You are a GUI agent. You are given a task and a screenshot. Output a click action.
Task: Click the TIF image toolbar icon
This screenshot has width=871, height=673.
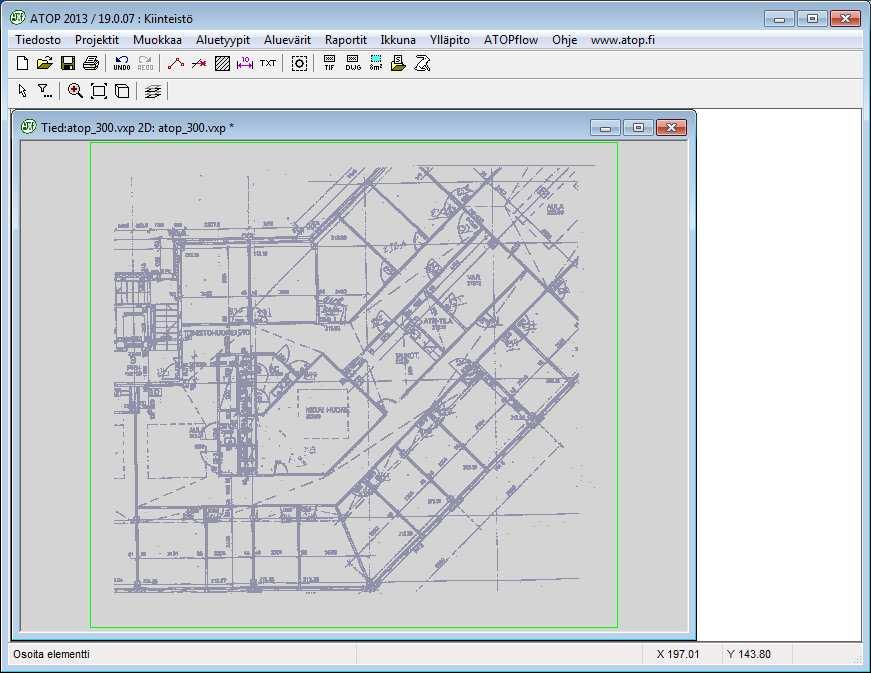(x=329, y=63)
